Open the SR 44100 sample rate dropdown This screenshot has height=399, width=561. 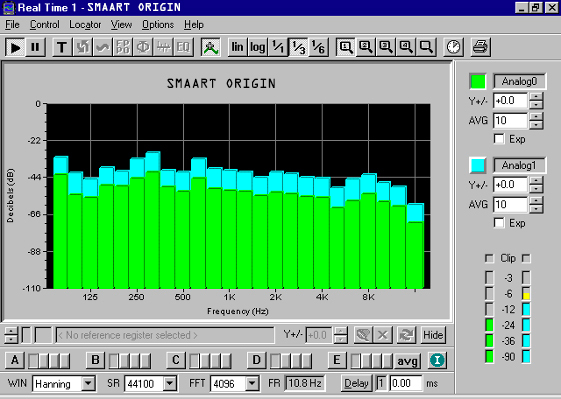(x=170, y=384)
